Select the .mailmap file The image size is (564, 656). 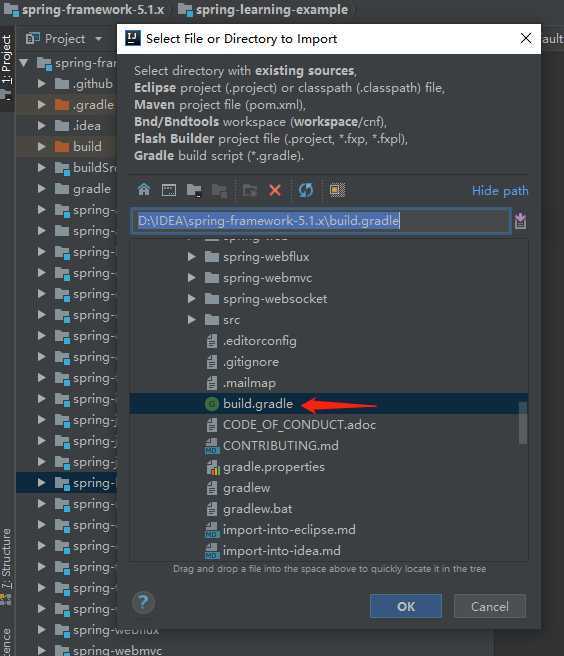point(249,383)
